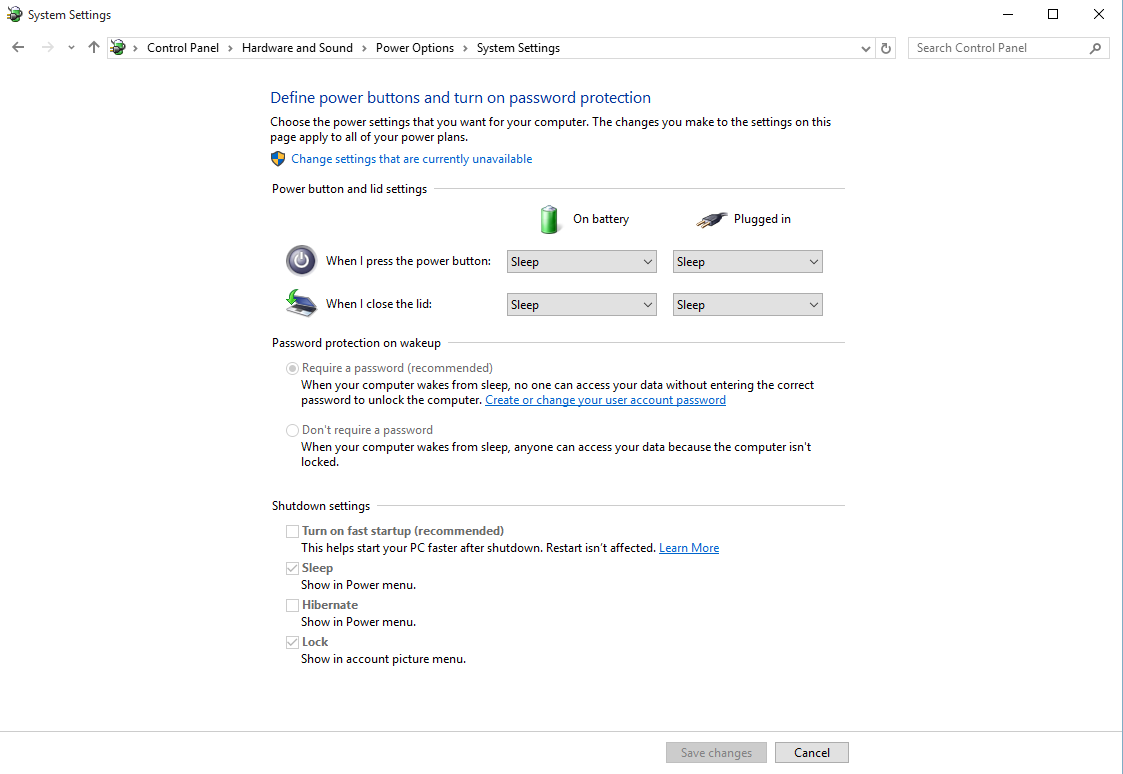This screenshot has width=1123, height=774.
Task: Click the forward navigation arrow
Action: pos(47,47)
